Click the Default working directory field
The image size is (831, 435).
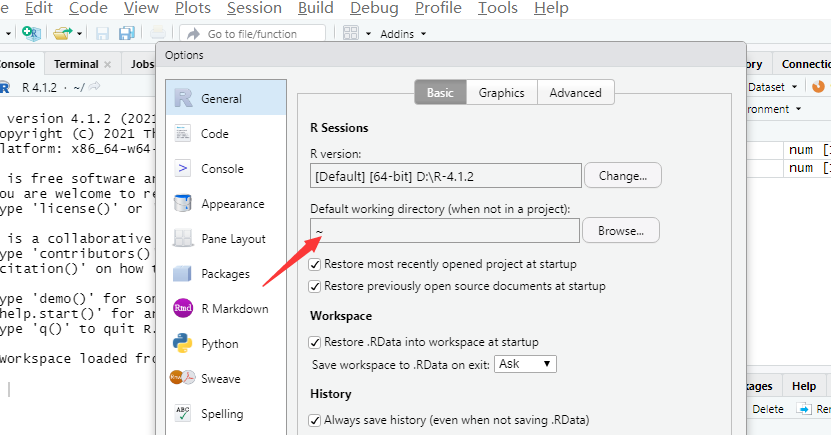point(445,230)
